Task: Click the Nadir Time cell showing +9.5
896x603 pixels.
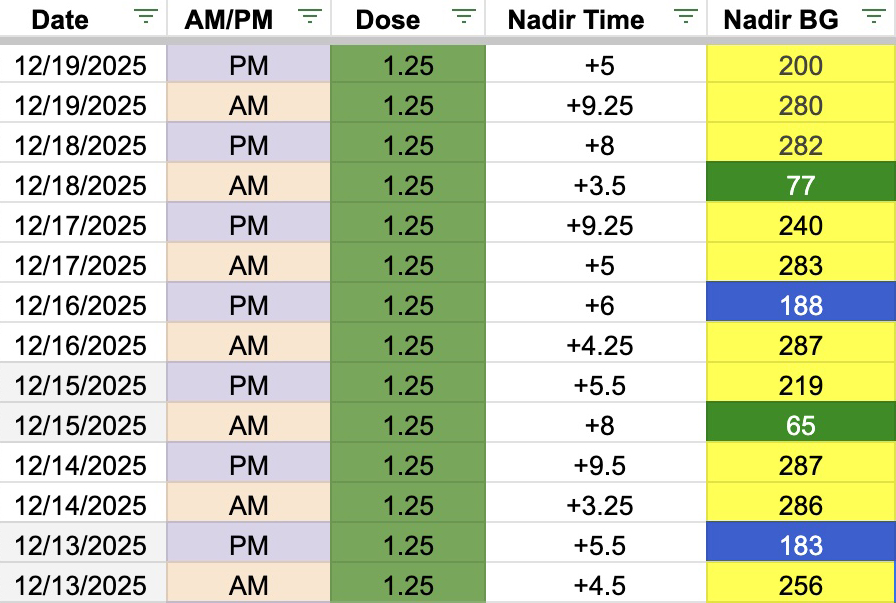Action: pos(596,466)
